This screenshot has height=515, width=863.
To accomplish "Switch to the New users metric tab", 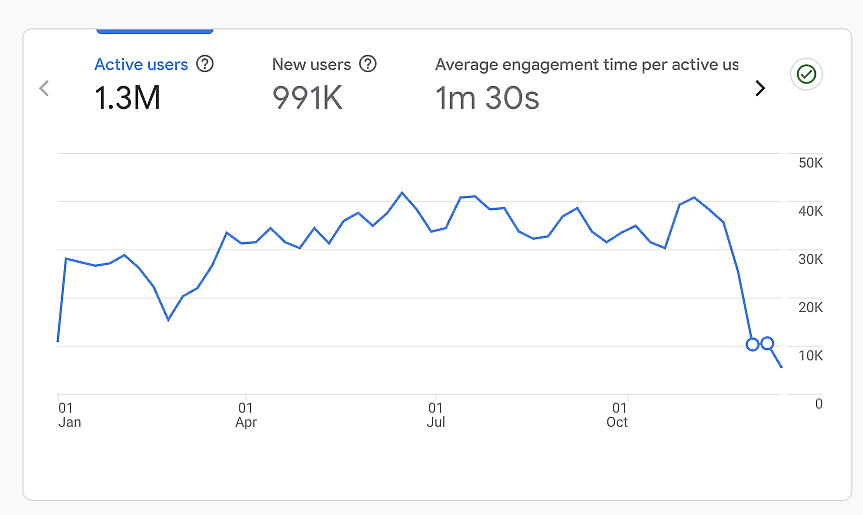I will tap(311, 64).
